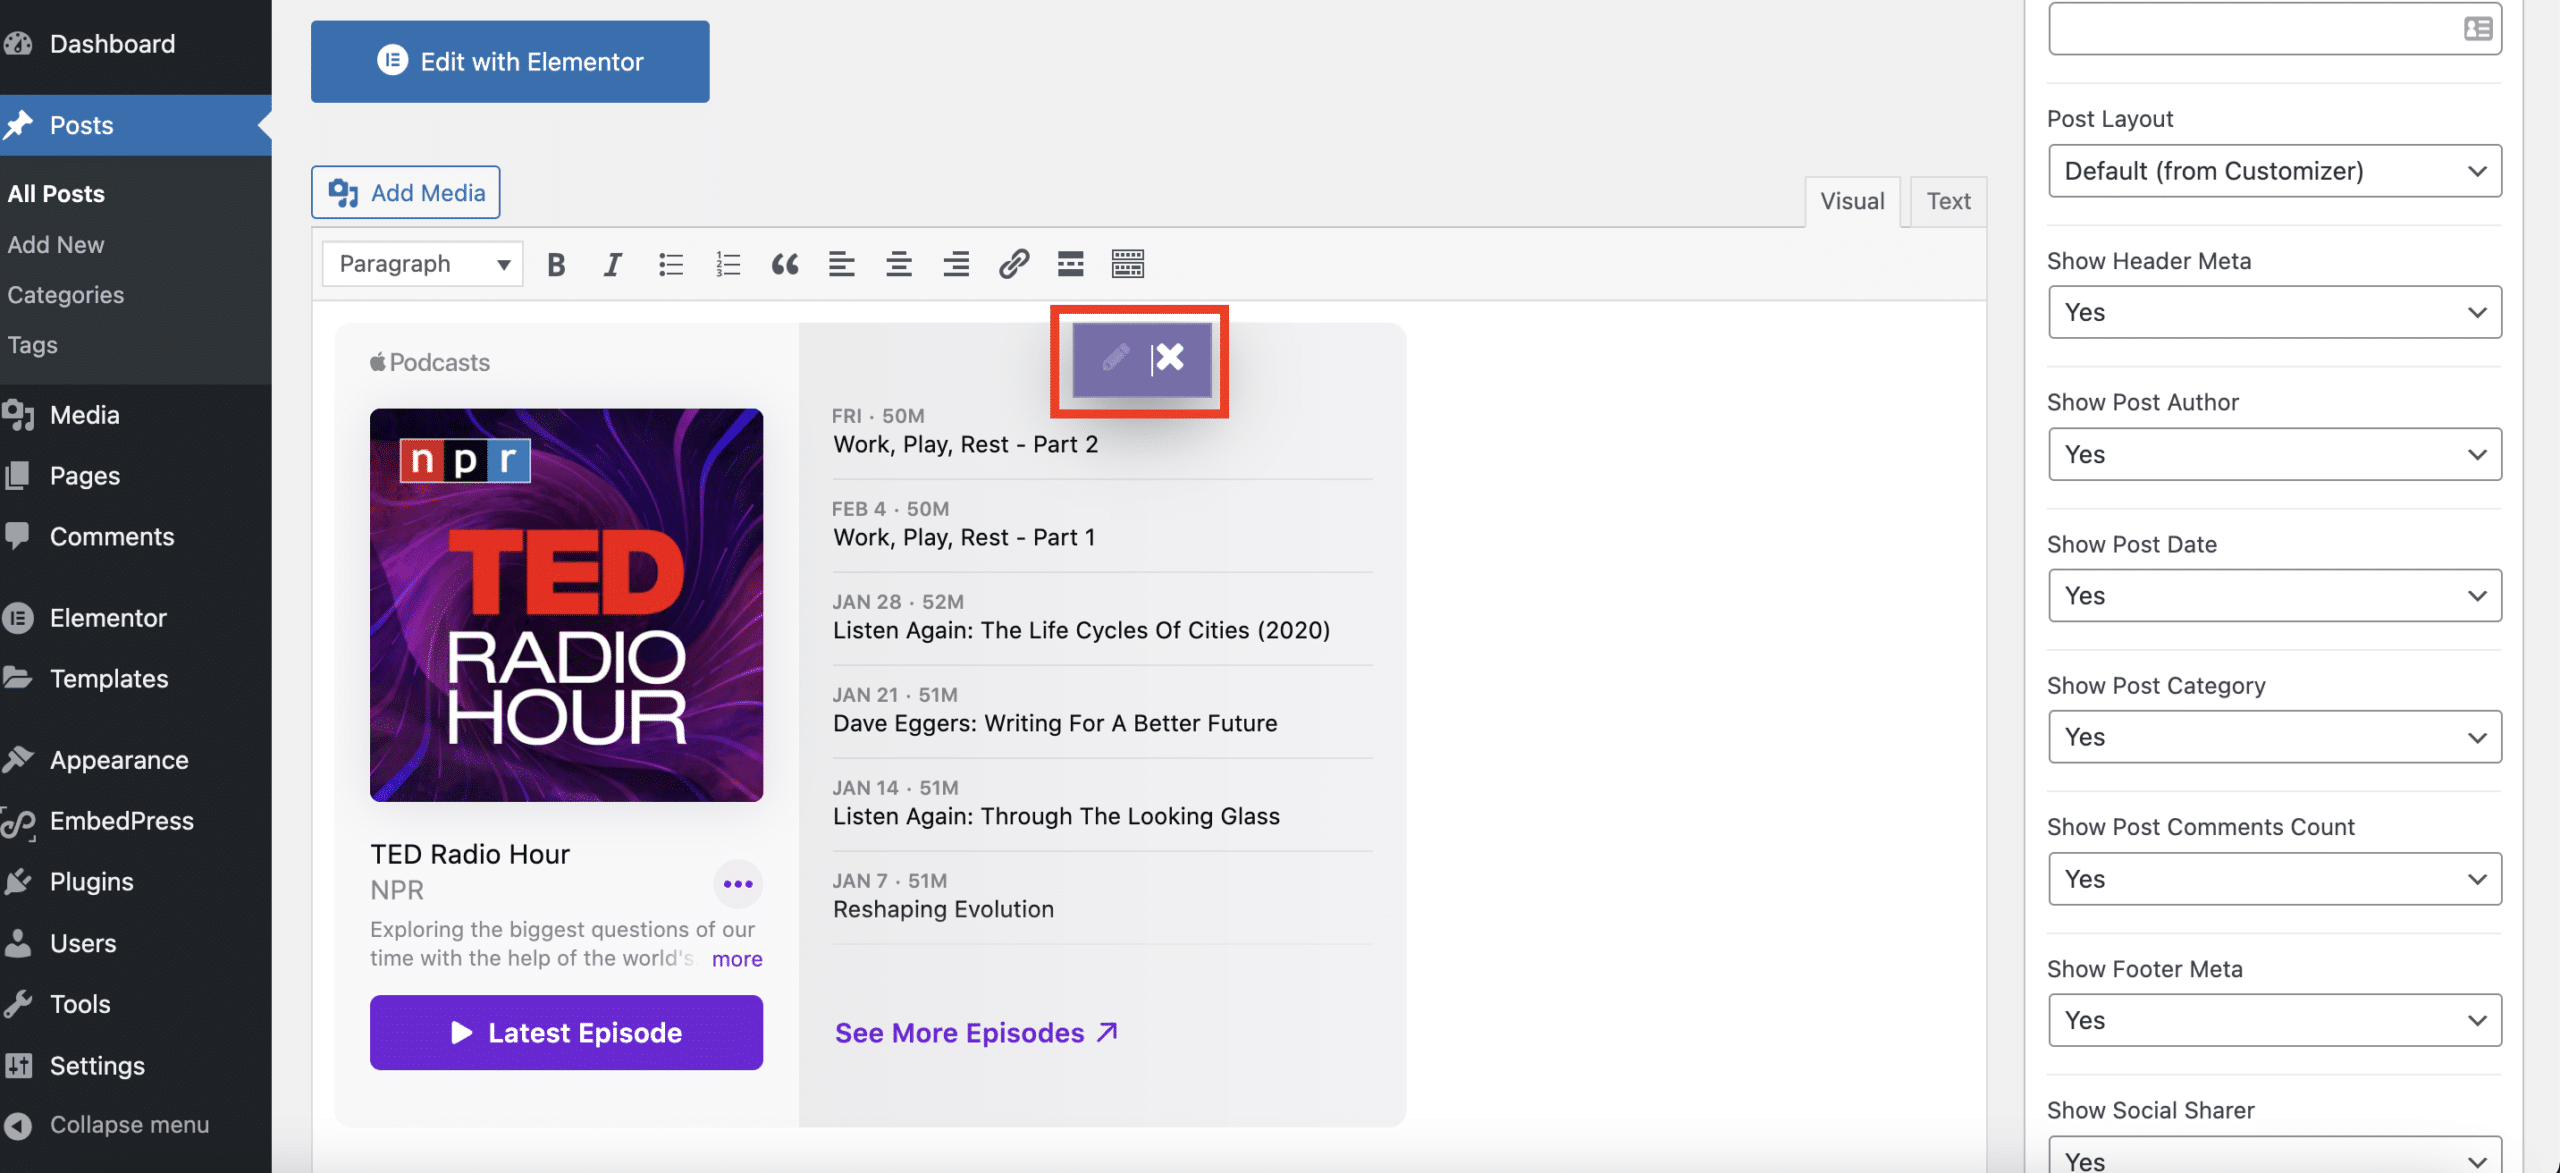
Task: Apply italic formatting
Action: tap(612, 263)
